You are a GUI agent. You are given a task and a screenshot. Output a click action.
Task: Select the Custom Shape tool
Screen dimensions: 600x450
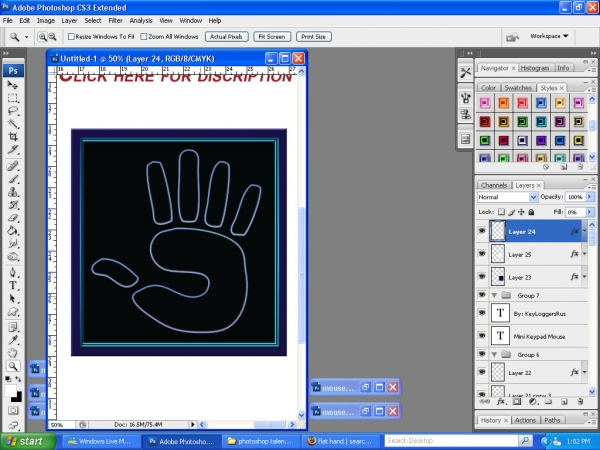(13, 311)
